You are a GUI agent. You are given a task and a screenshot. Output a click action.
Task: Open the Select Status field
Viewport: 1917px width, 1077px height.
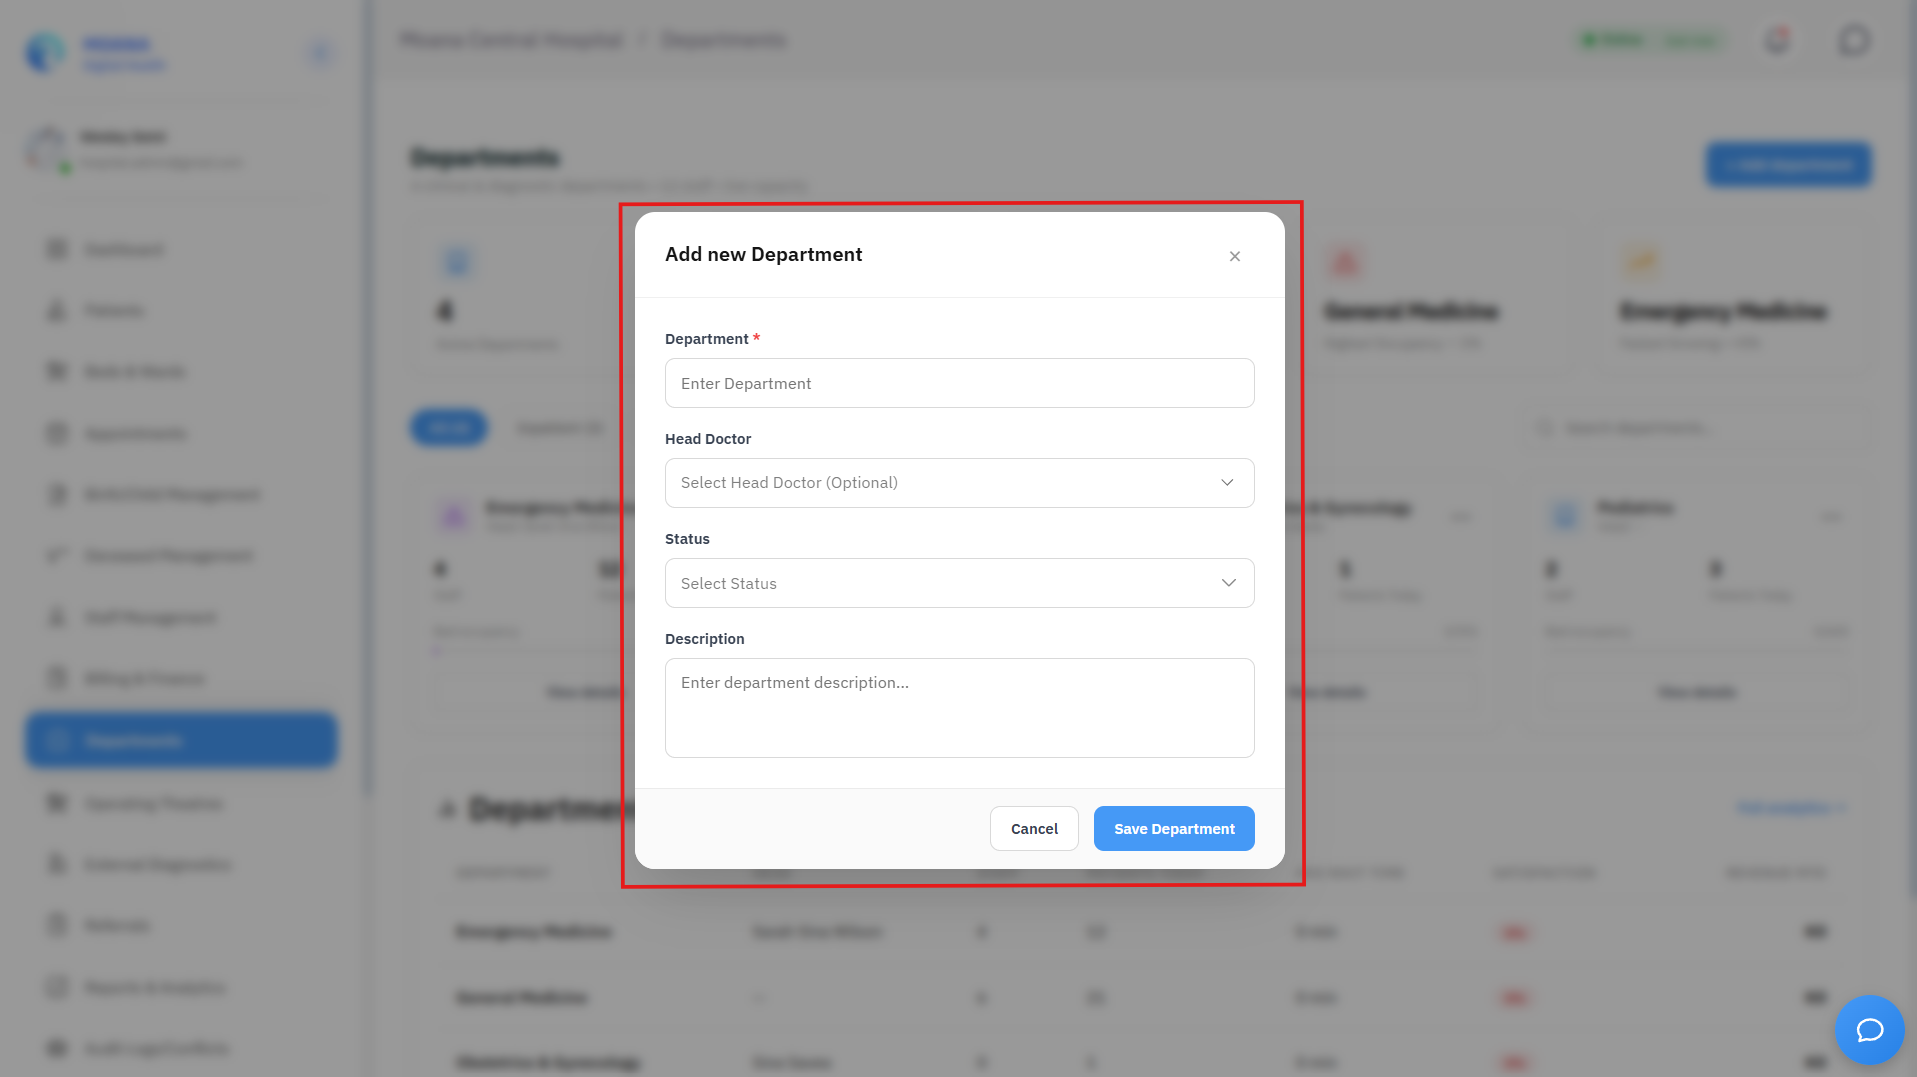click(959, 583)
